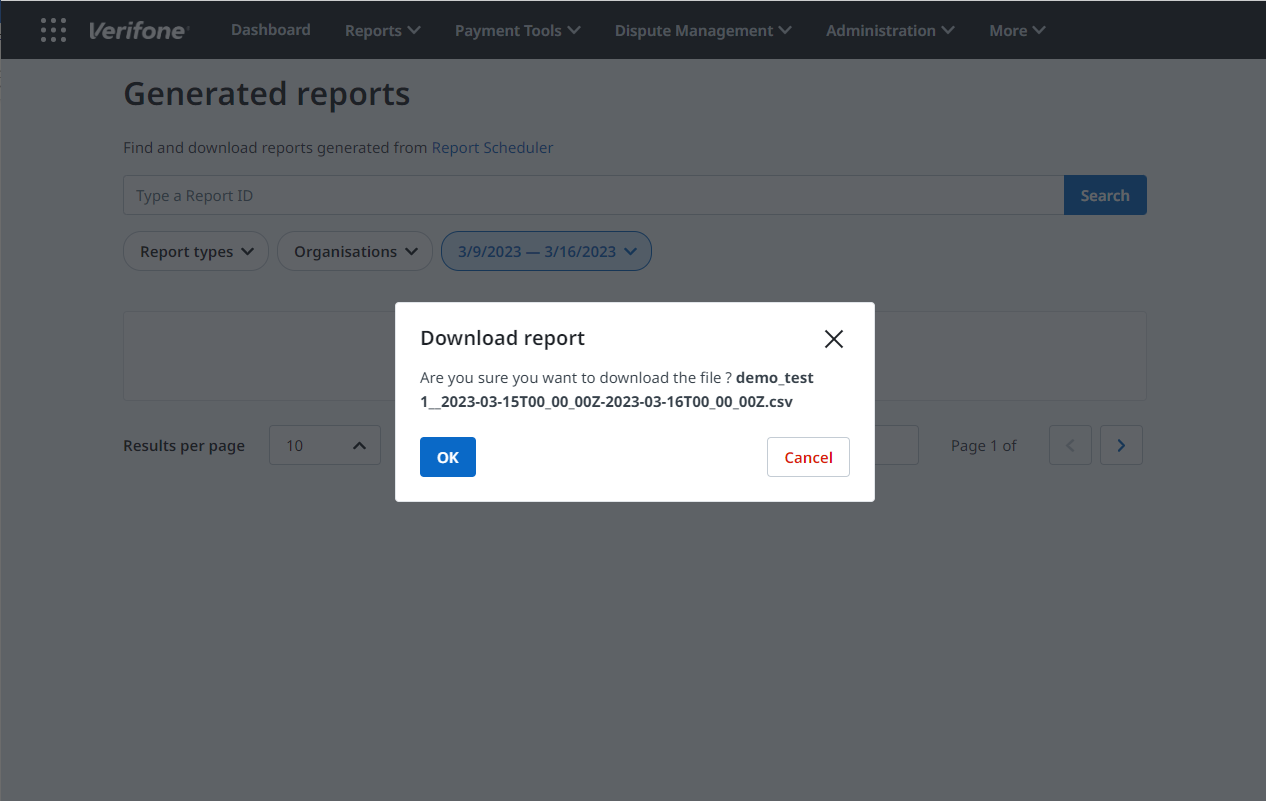
Task: Confirm download with OK button
Action: (x=448, y=457)
